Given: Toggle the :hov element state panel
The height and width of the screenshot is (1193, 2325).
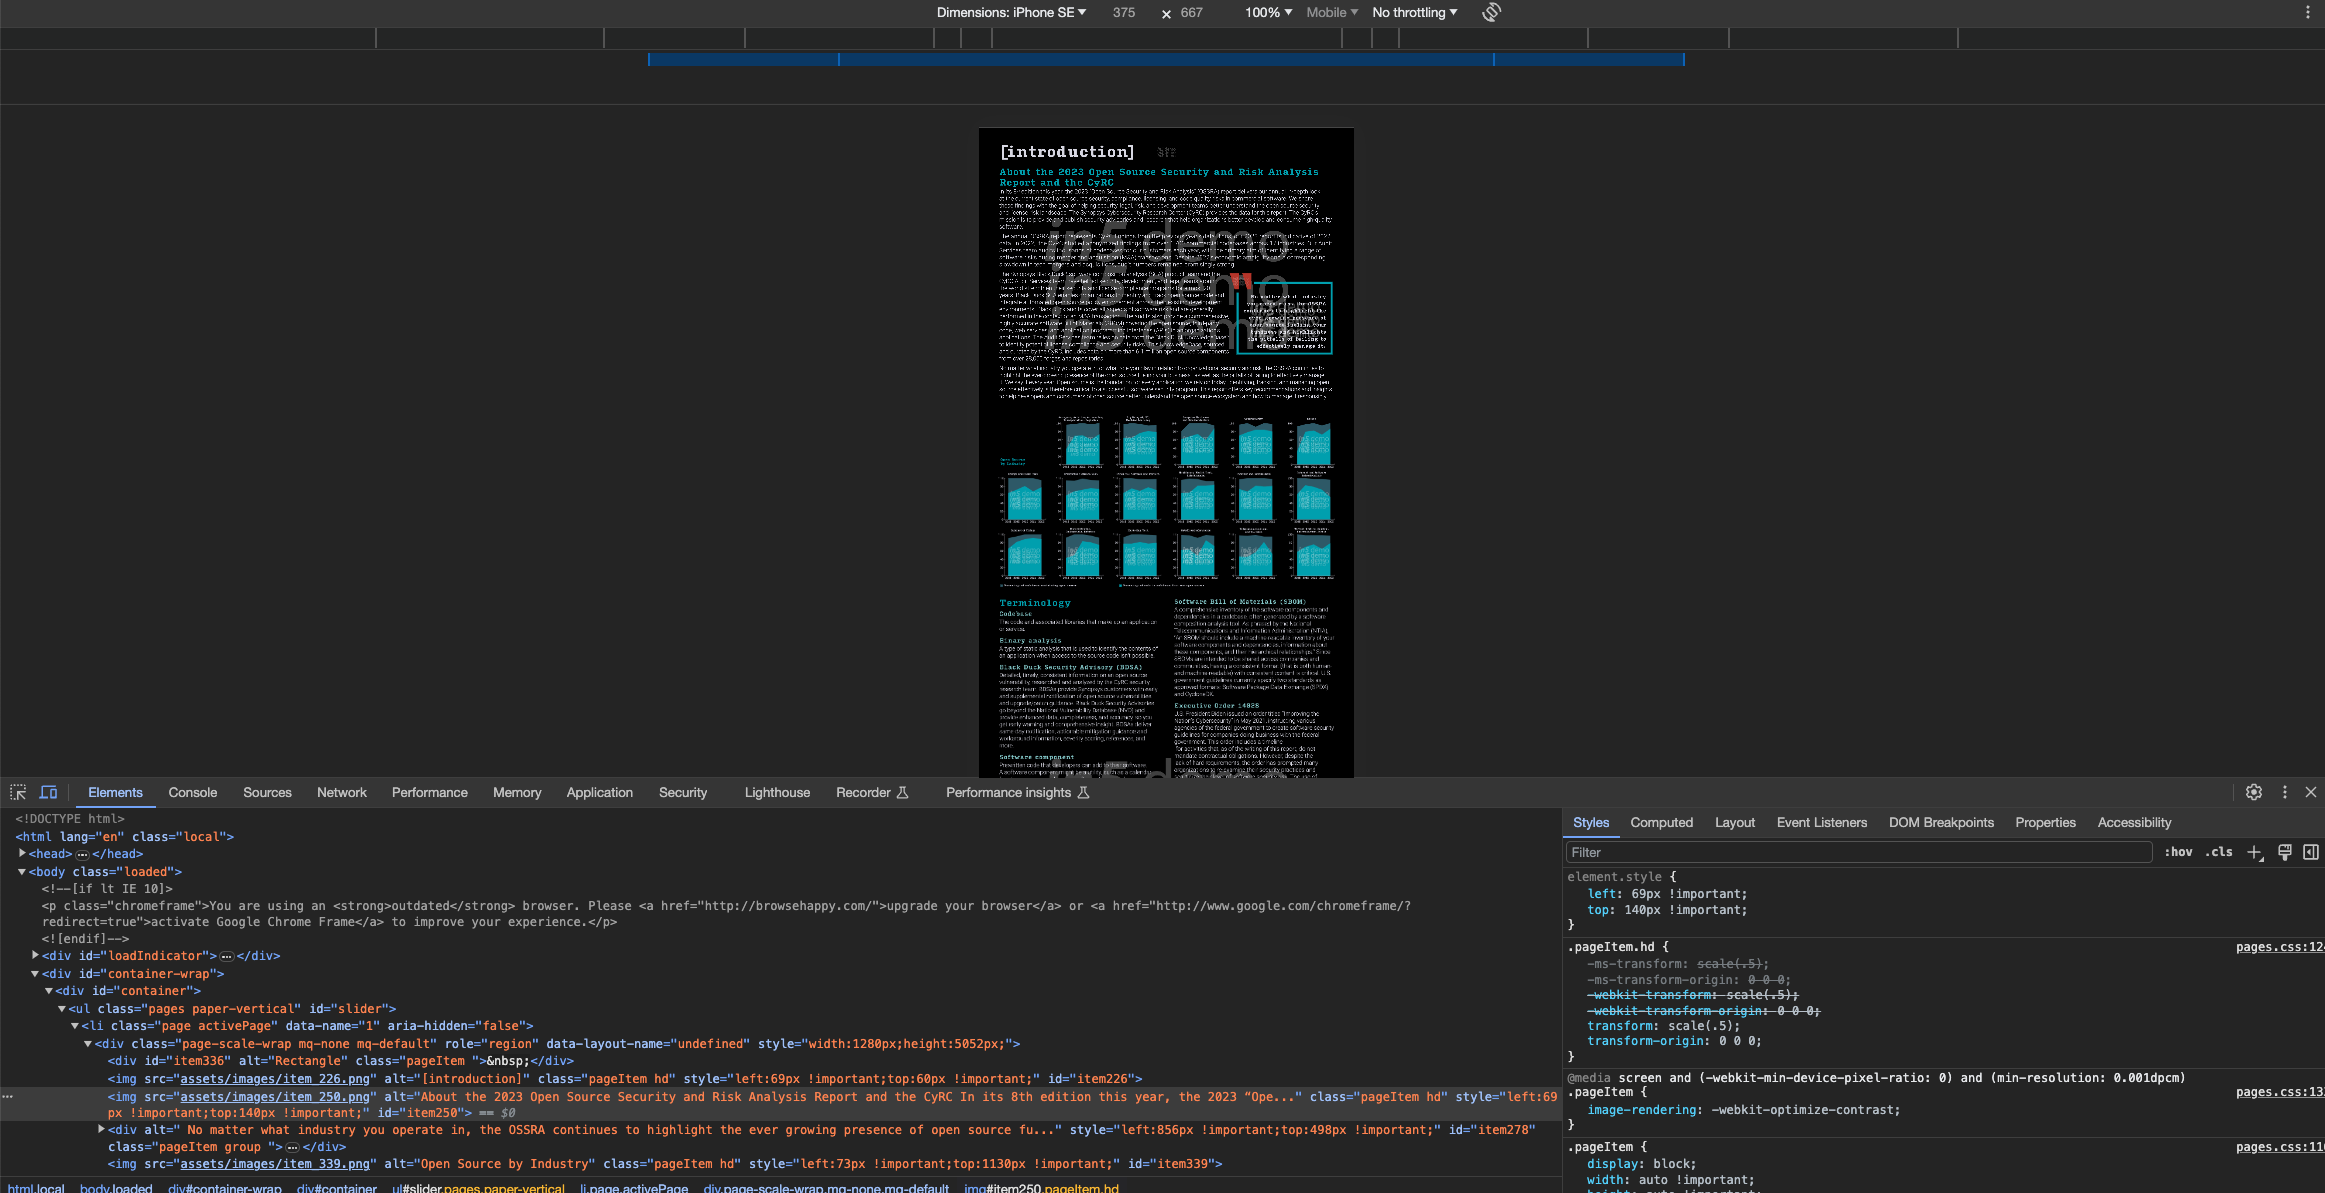Looking at the screenshot, I should [2178, 852].
